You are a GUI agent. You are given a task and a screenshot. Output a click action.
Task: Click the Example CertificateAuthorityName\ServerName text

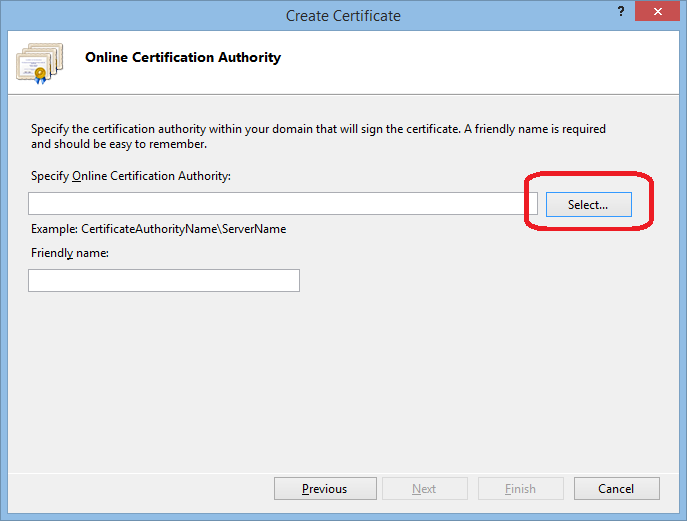click(x=159, y=229)
